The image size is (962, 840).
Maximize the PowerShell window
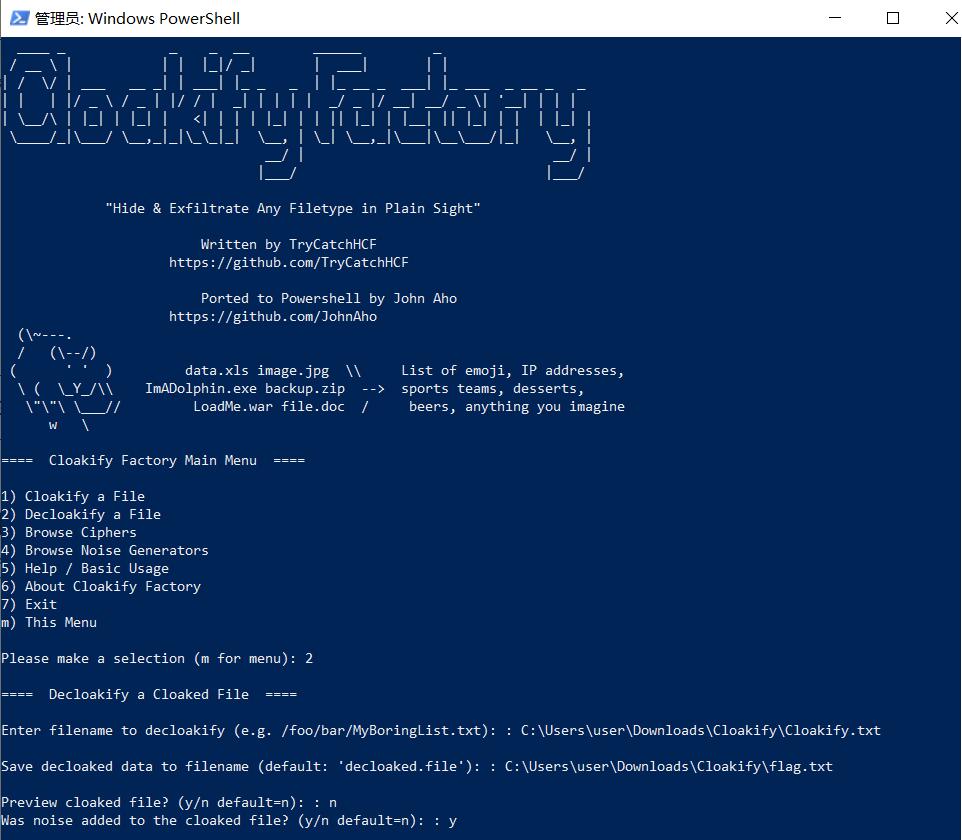coord(893,18)
